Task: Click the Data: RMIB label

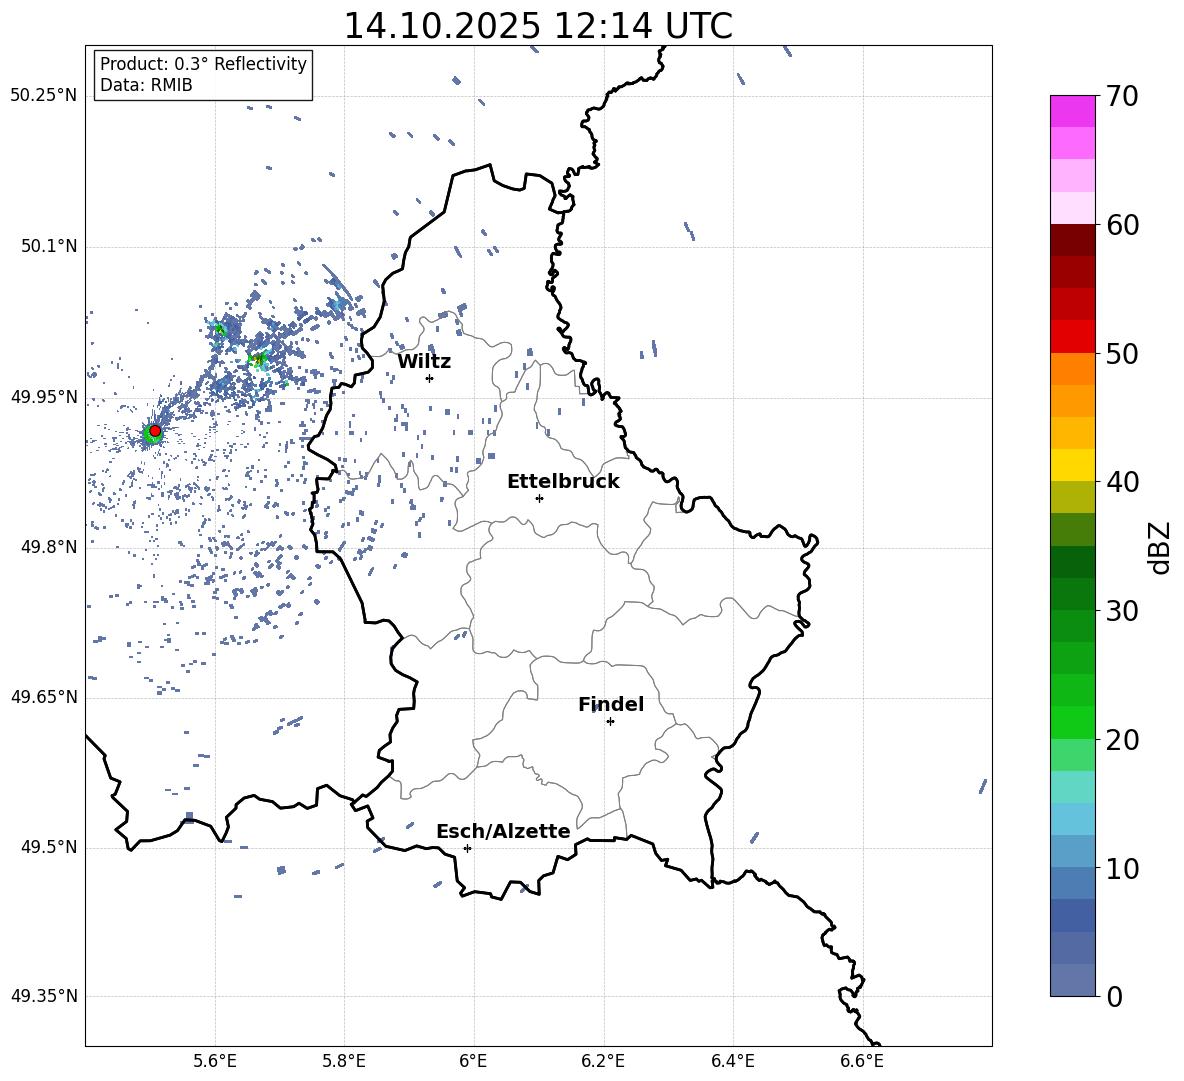Action: [146, 85]
